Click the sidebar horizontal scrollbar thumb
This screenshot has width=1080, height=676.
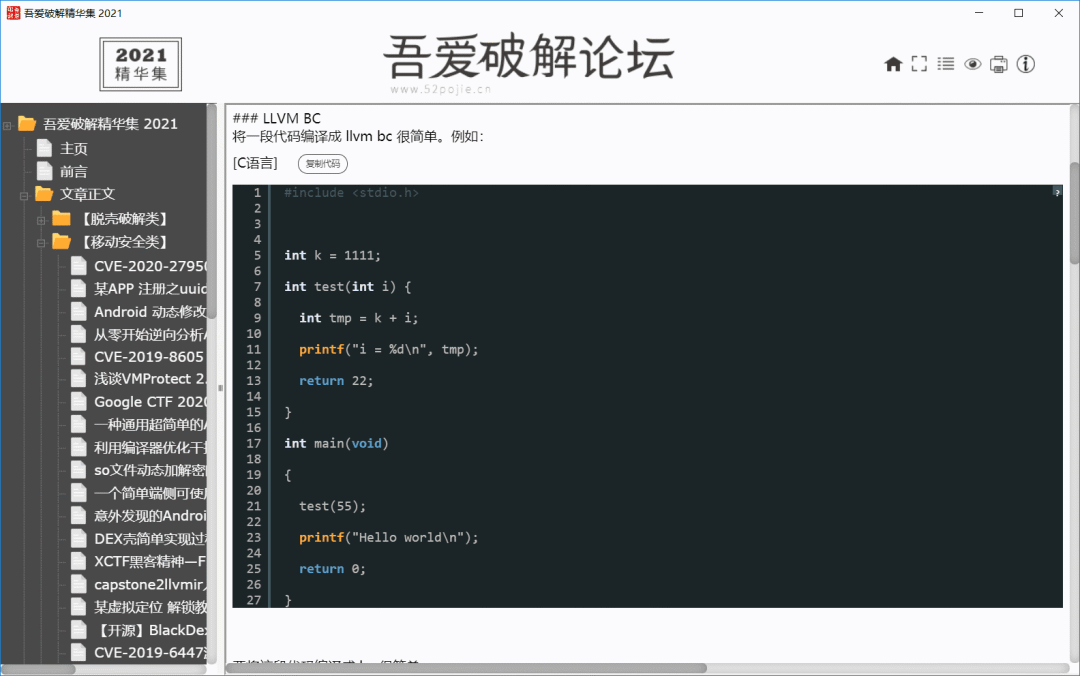(x=39, y=669)
